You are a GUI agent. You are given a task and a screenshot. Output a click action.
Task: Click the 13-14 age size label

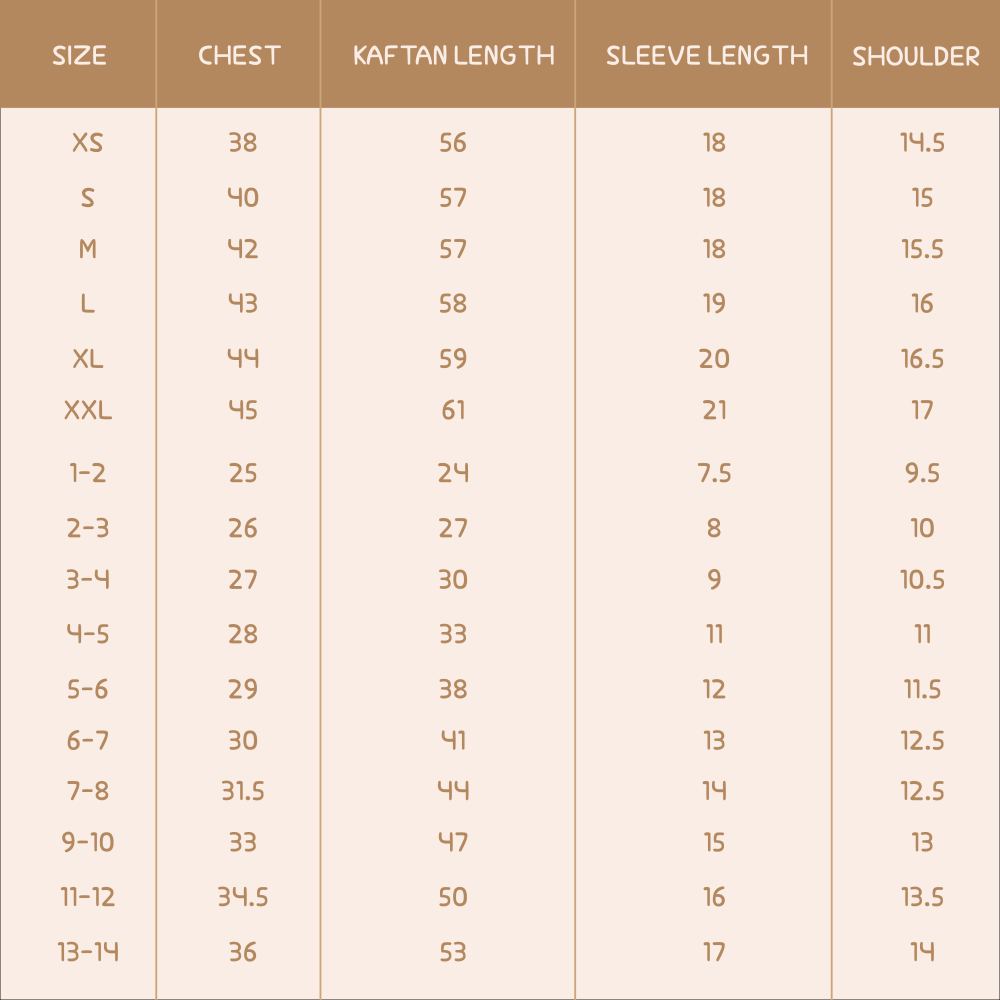[x=88, y=952]
